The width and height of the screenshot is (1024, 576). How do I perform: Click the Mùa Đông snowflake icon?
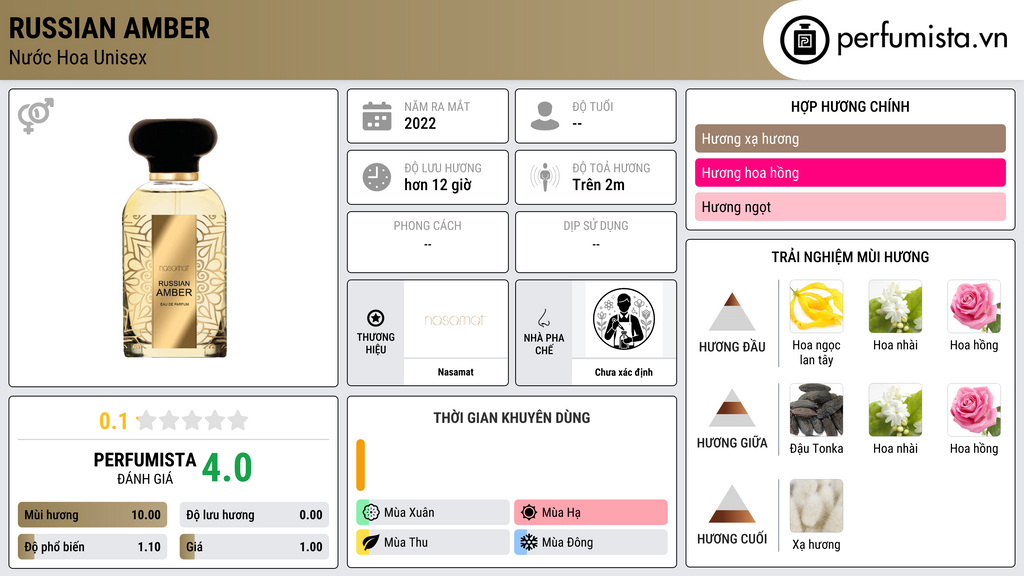(529, 542)
